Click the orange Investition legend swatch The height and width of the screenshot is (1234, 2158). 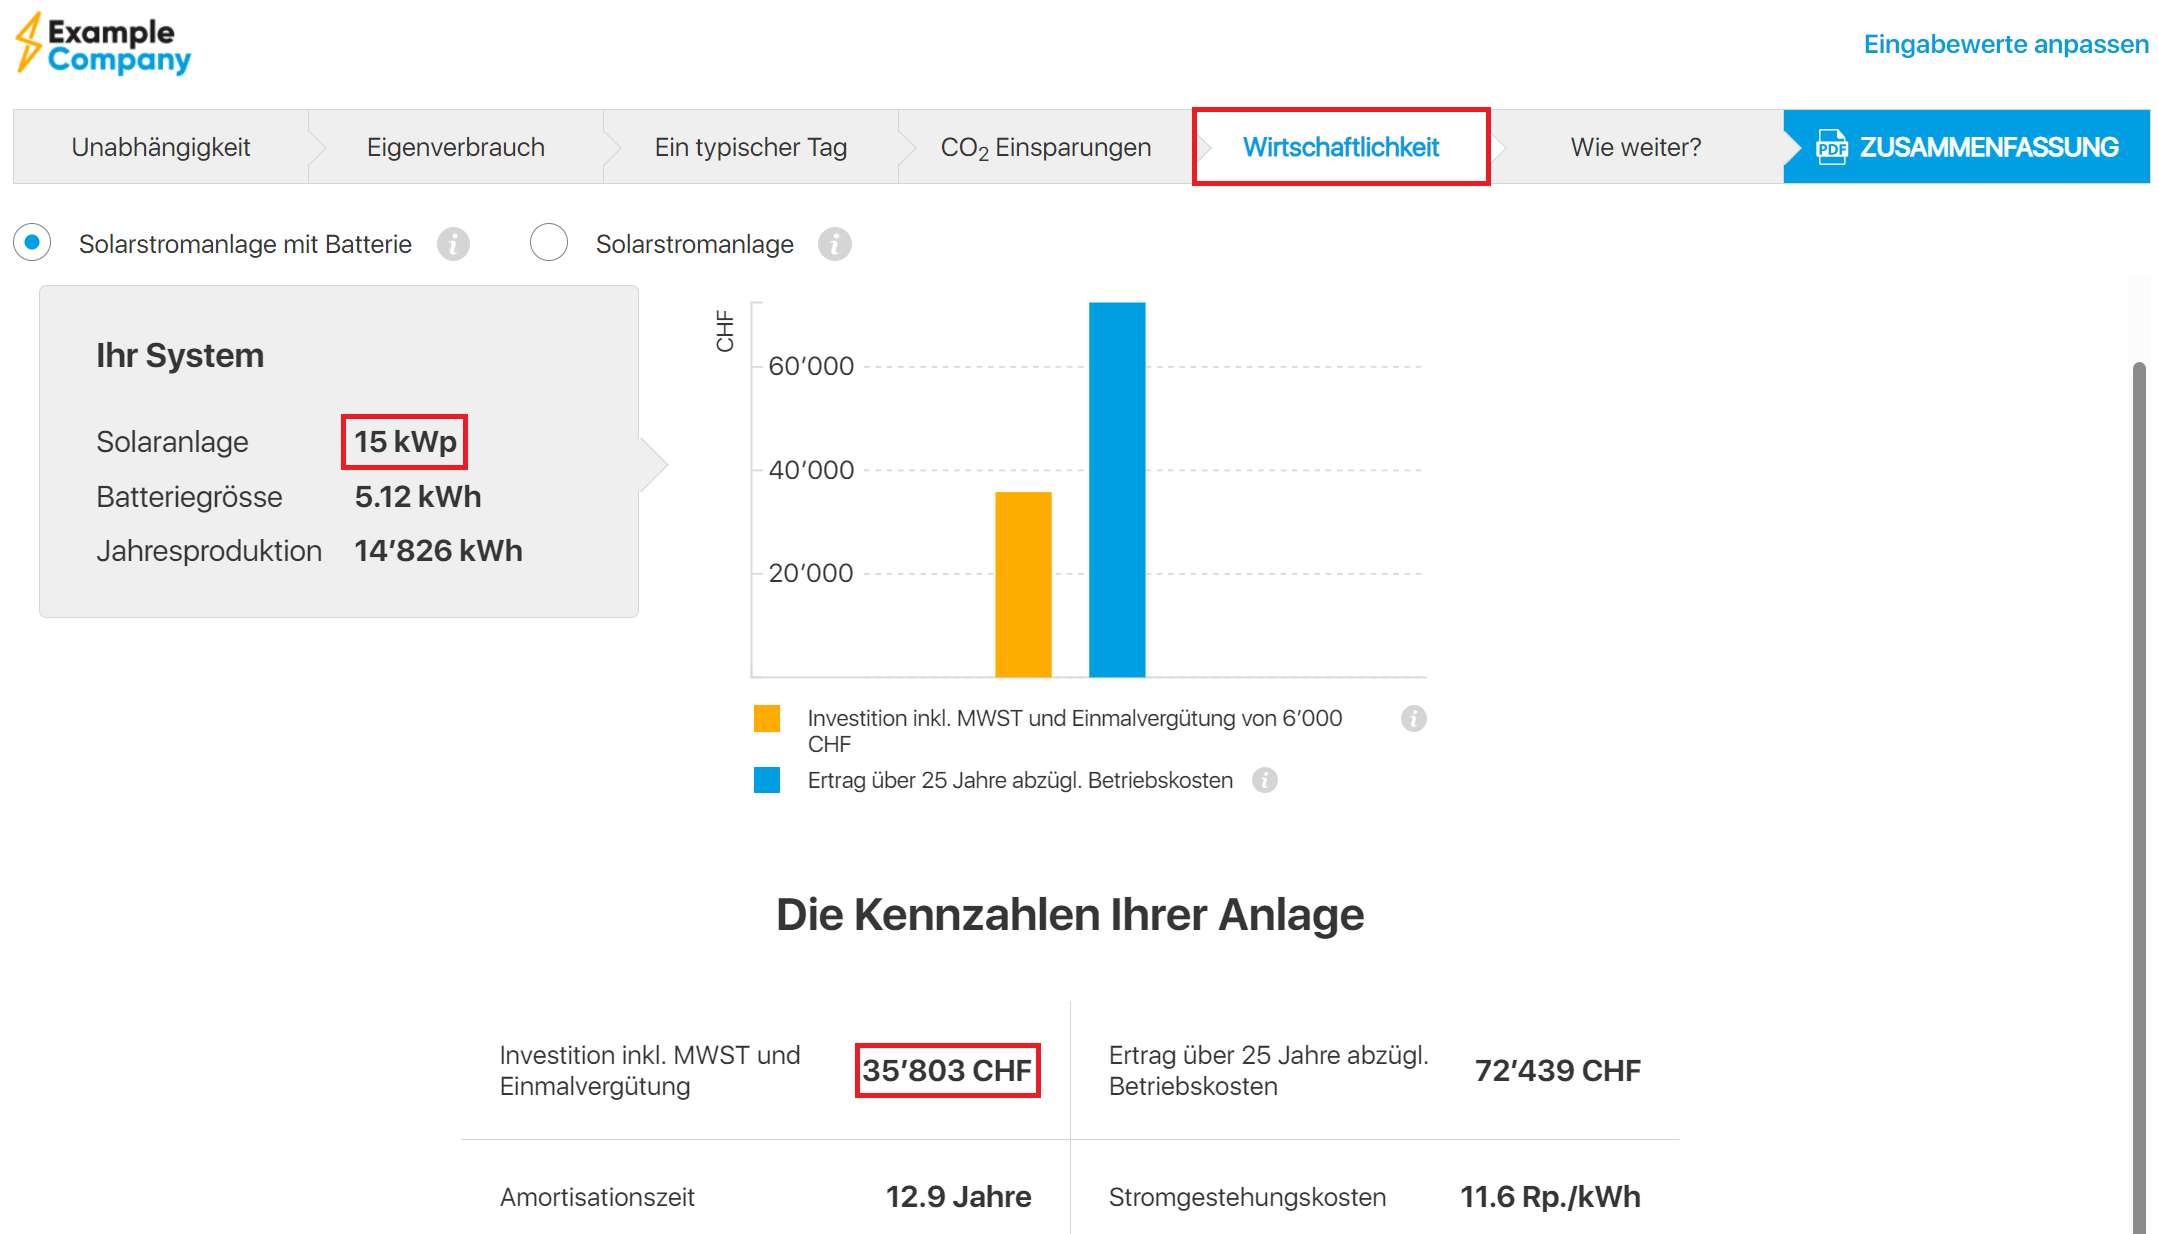[767, 719]
